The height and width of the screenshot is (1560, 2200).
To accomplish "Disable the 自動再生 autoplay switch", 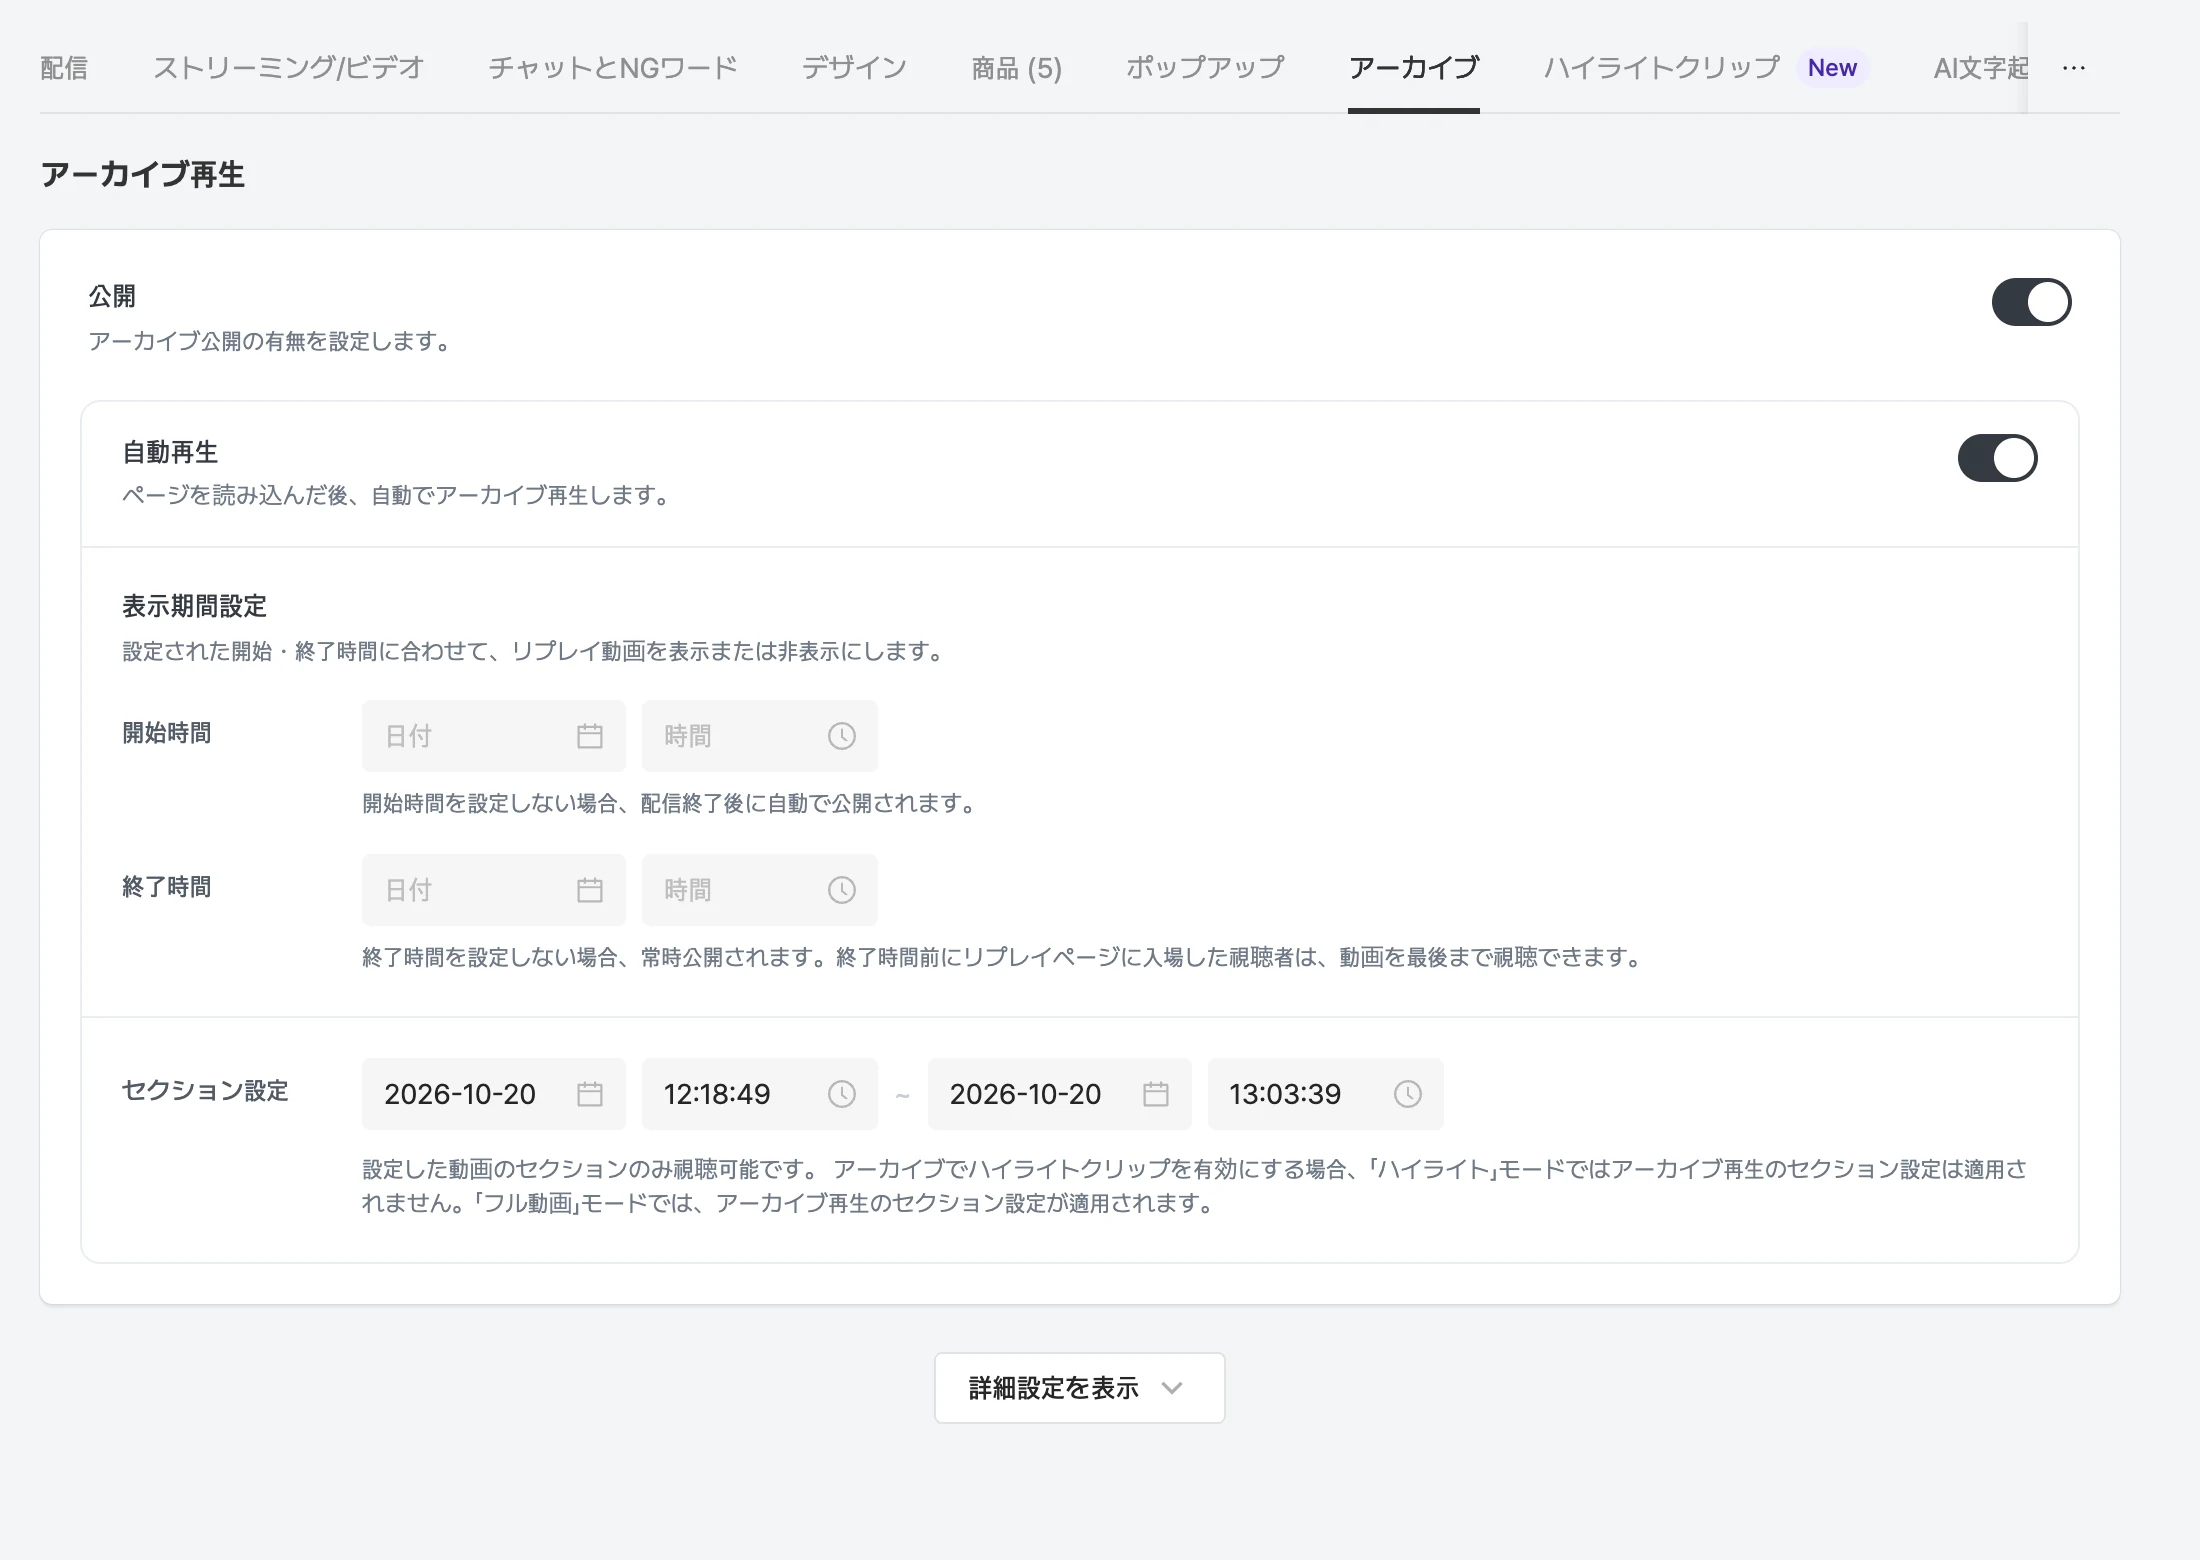I will pos(1997,458).
